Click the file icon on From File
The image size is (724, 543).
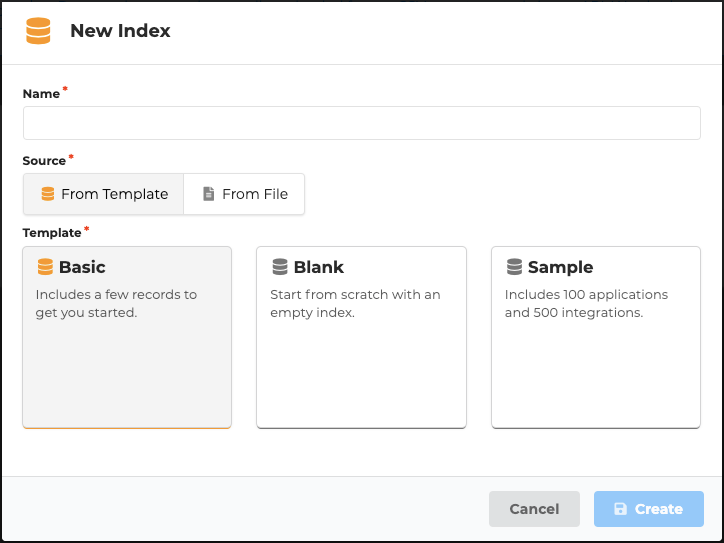(208, 194)
